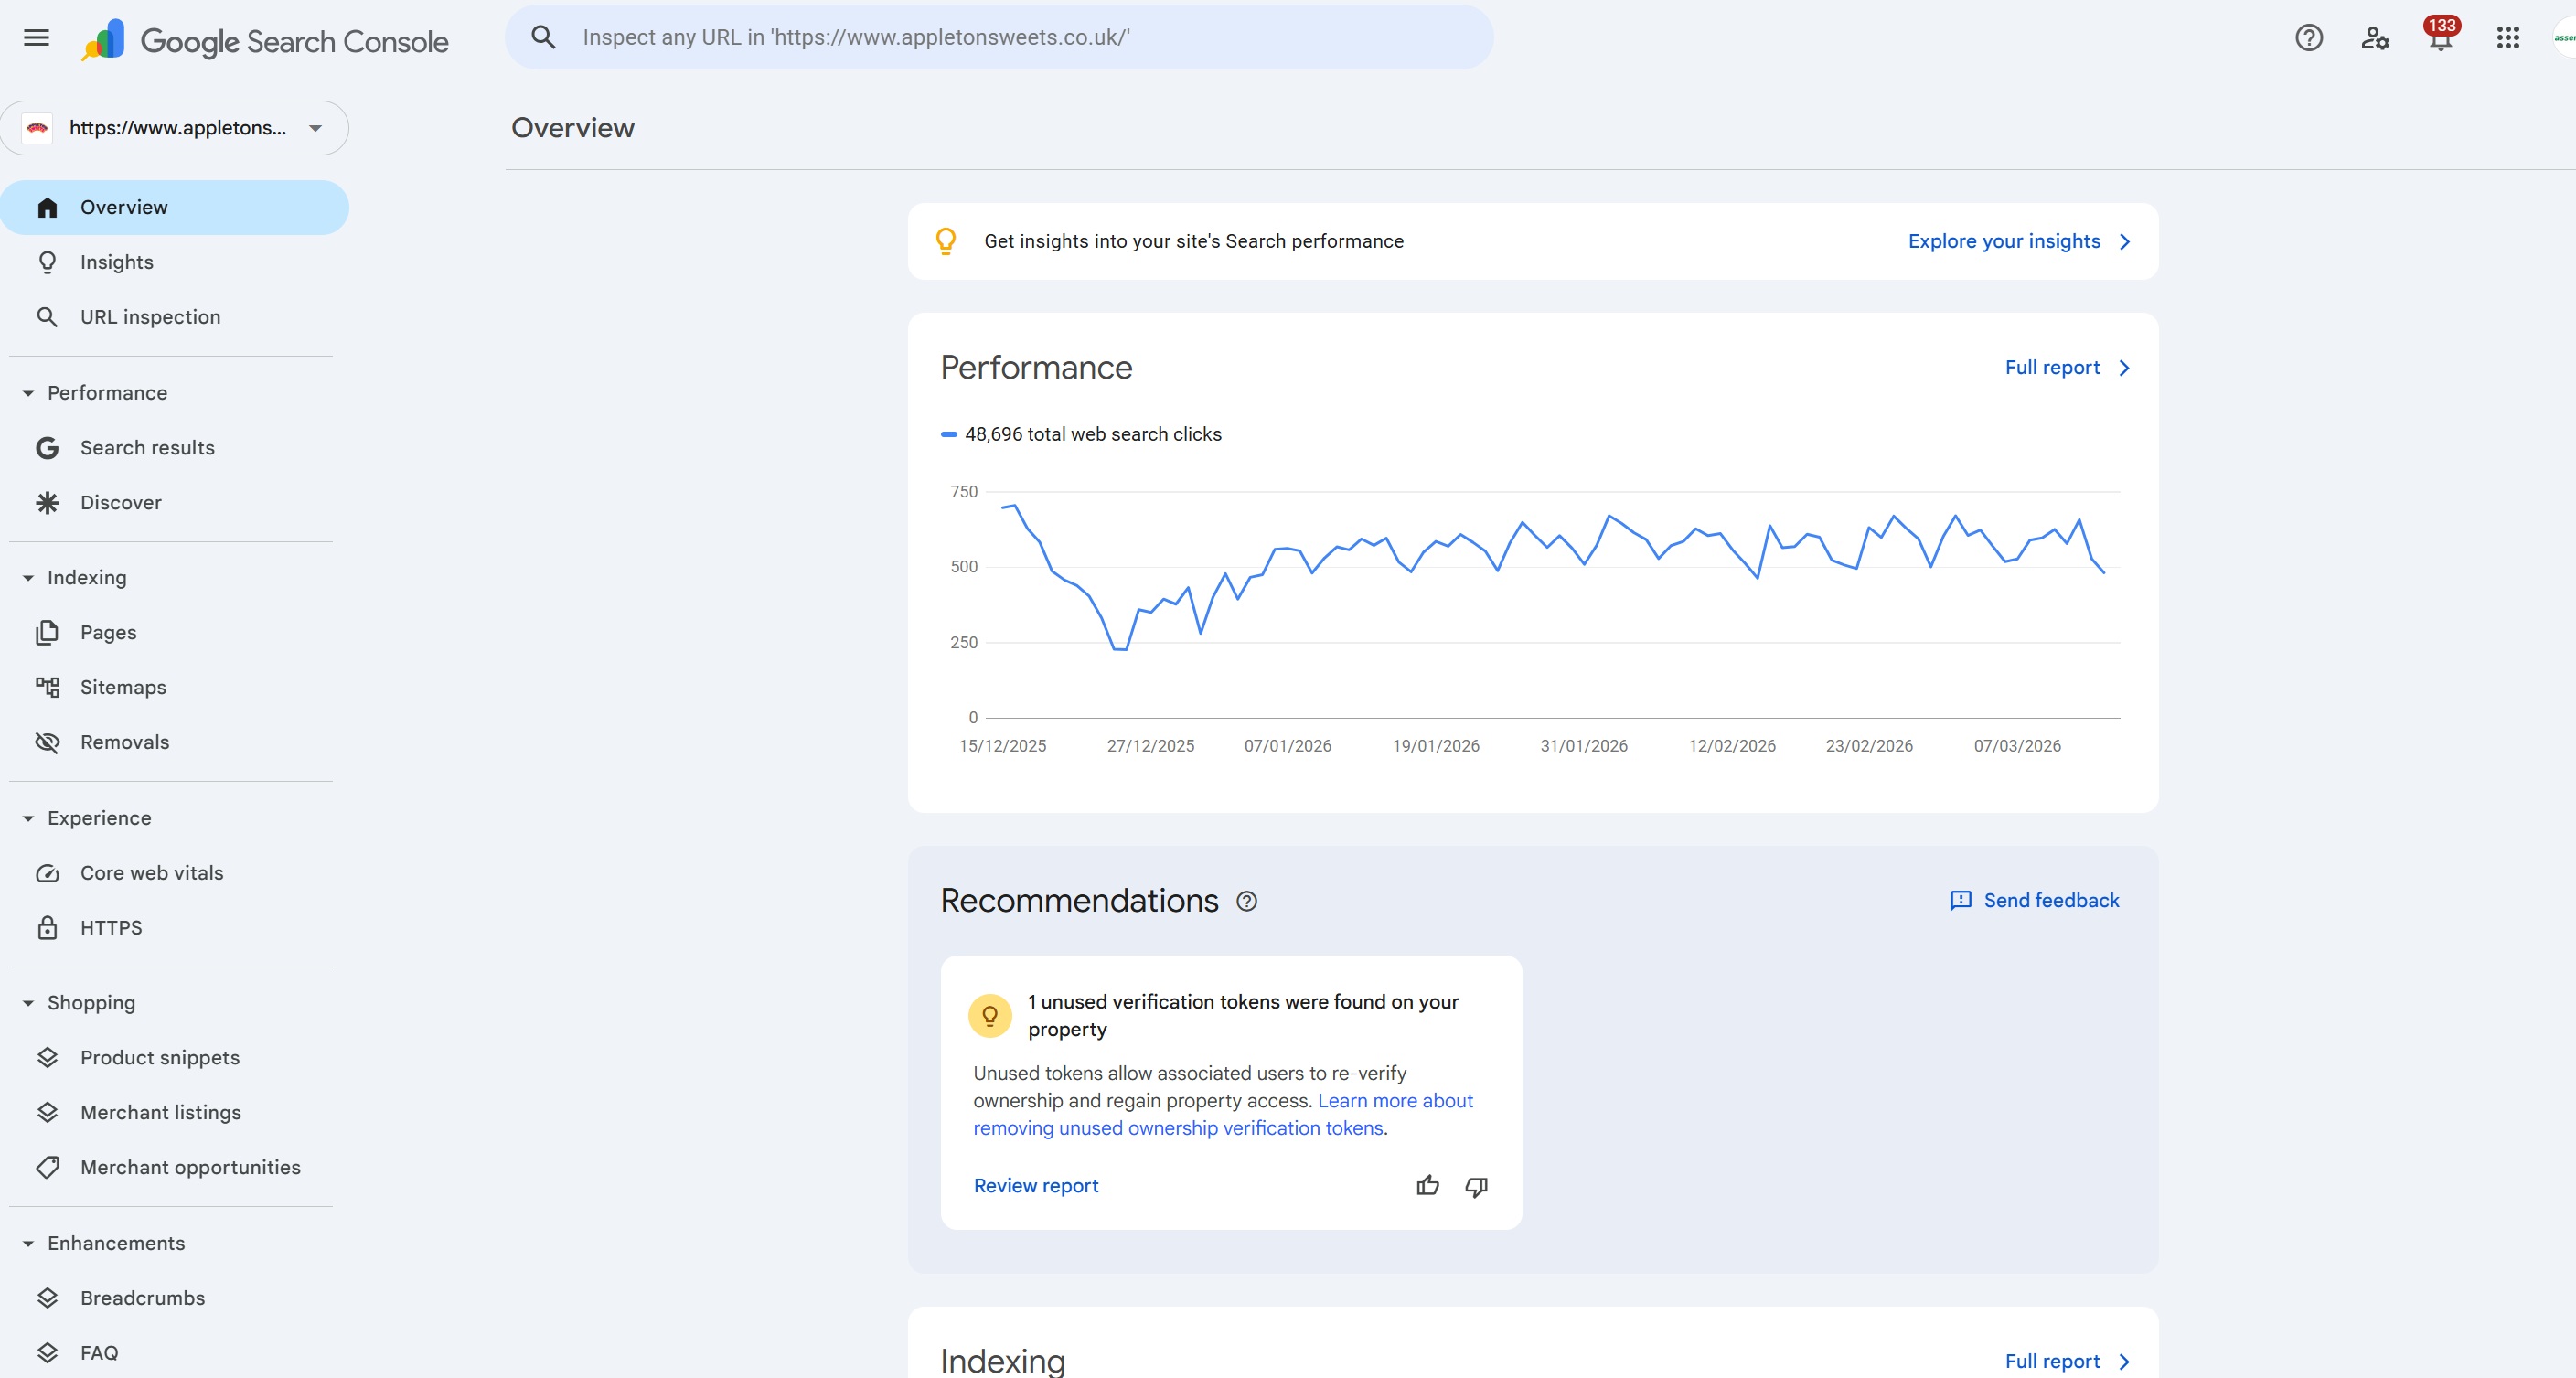This screenshot has width=2576, height=1378.
Task: Open the Google apps grid
Action: [2508, 37]
